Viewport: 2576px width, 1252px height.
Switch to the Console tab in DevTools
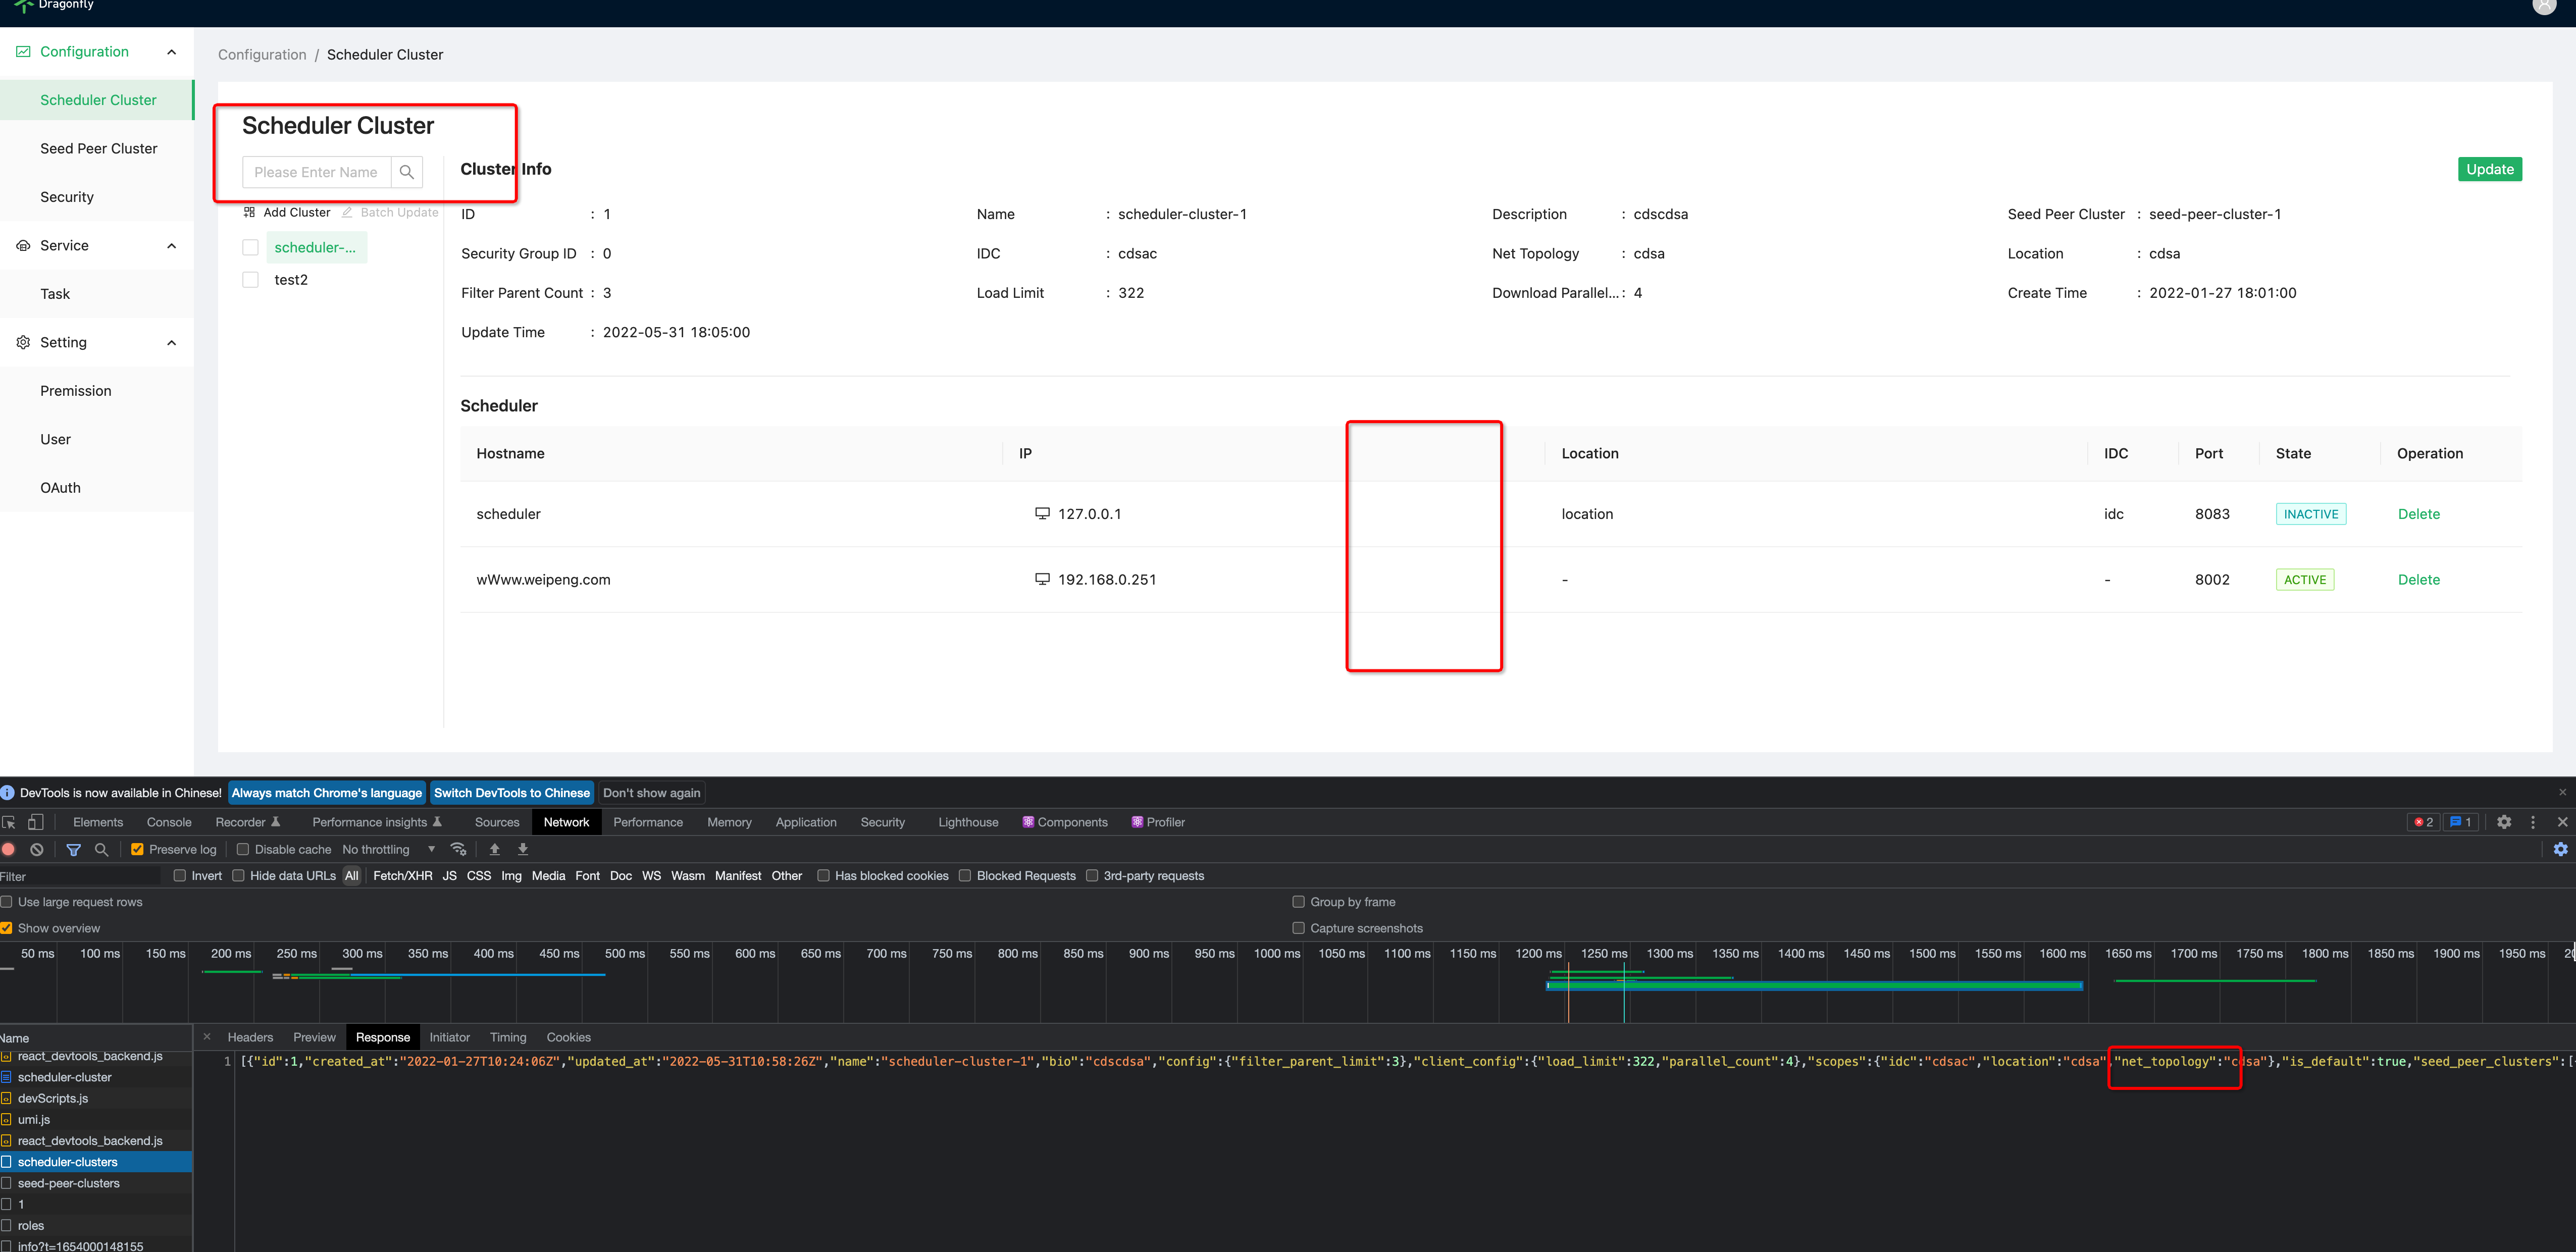click(168, 822)
